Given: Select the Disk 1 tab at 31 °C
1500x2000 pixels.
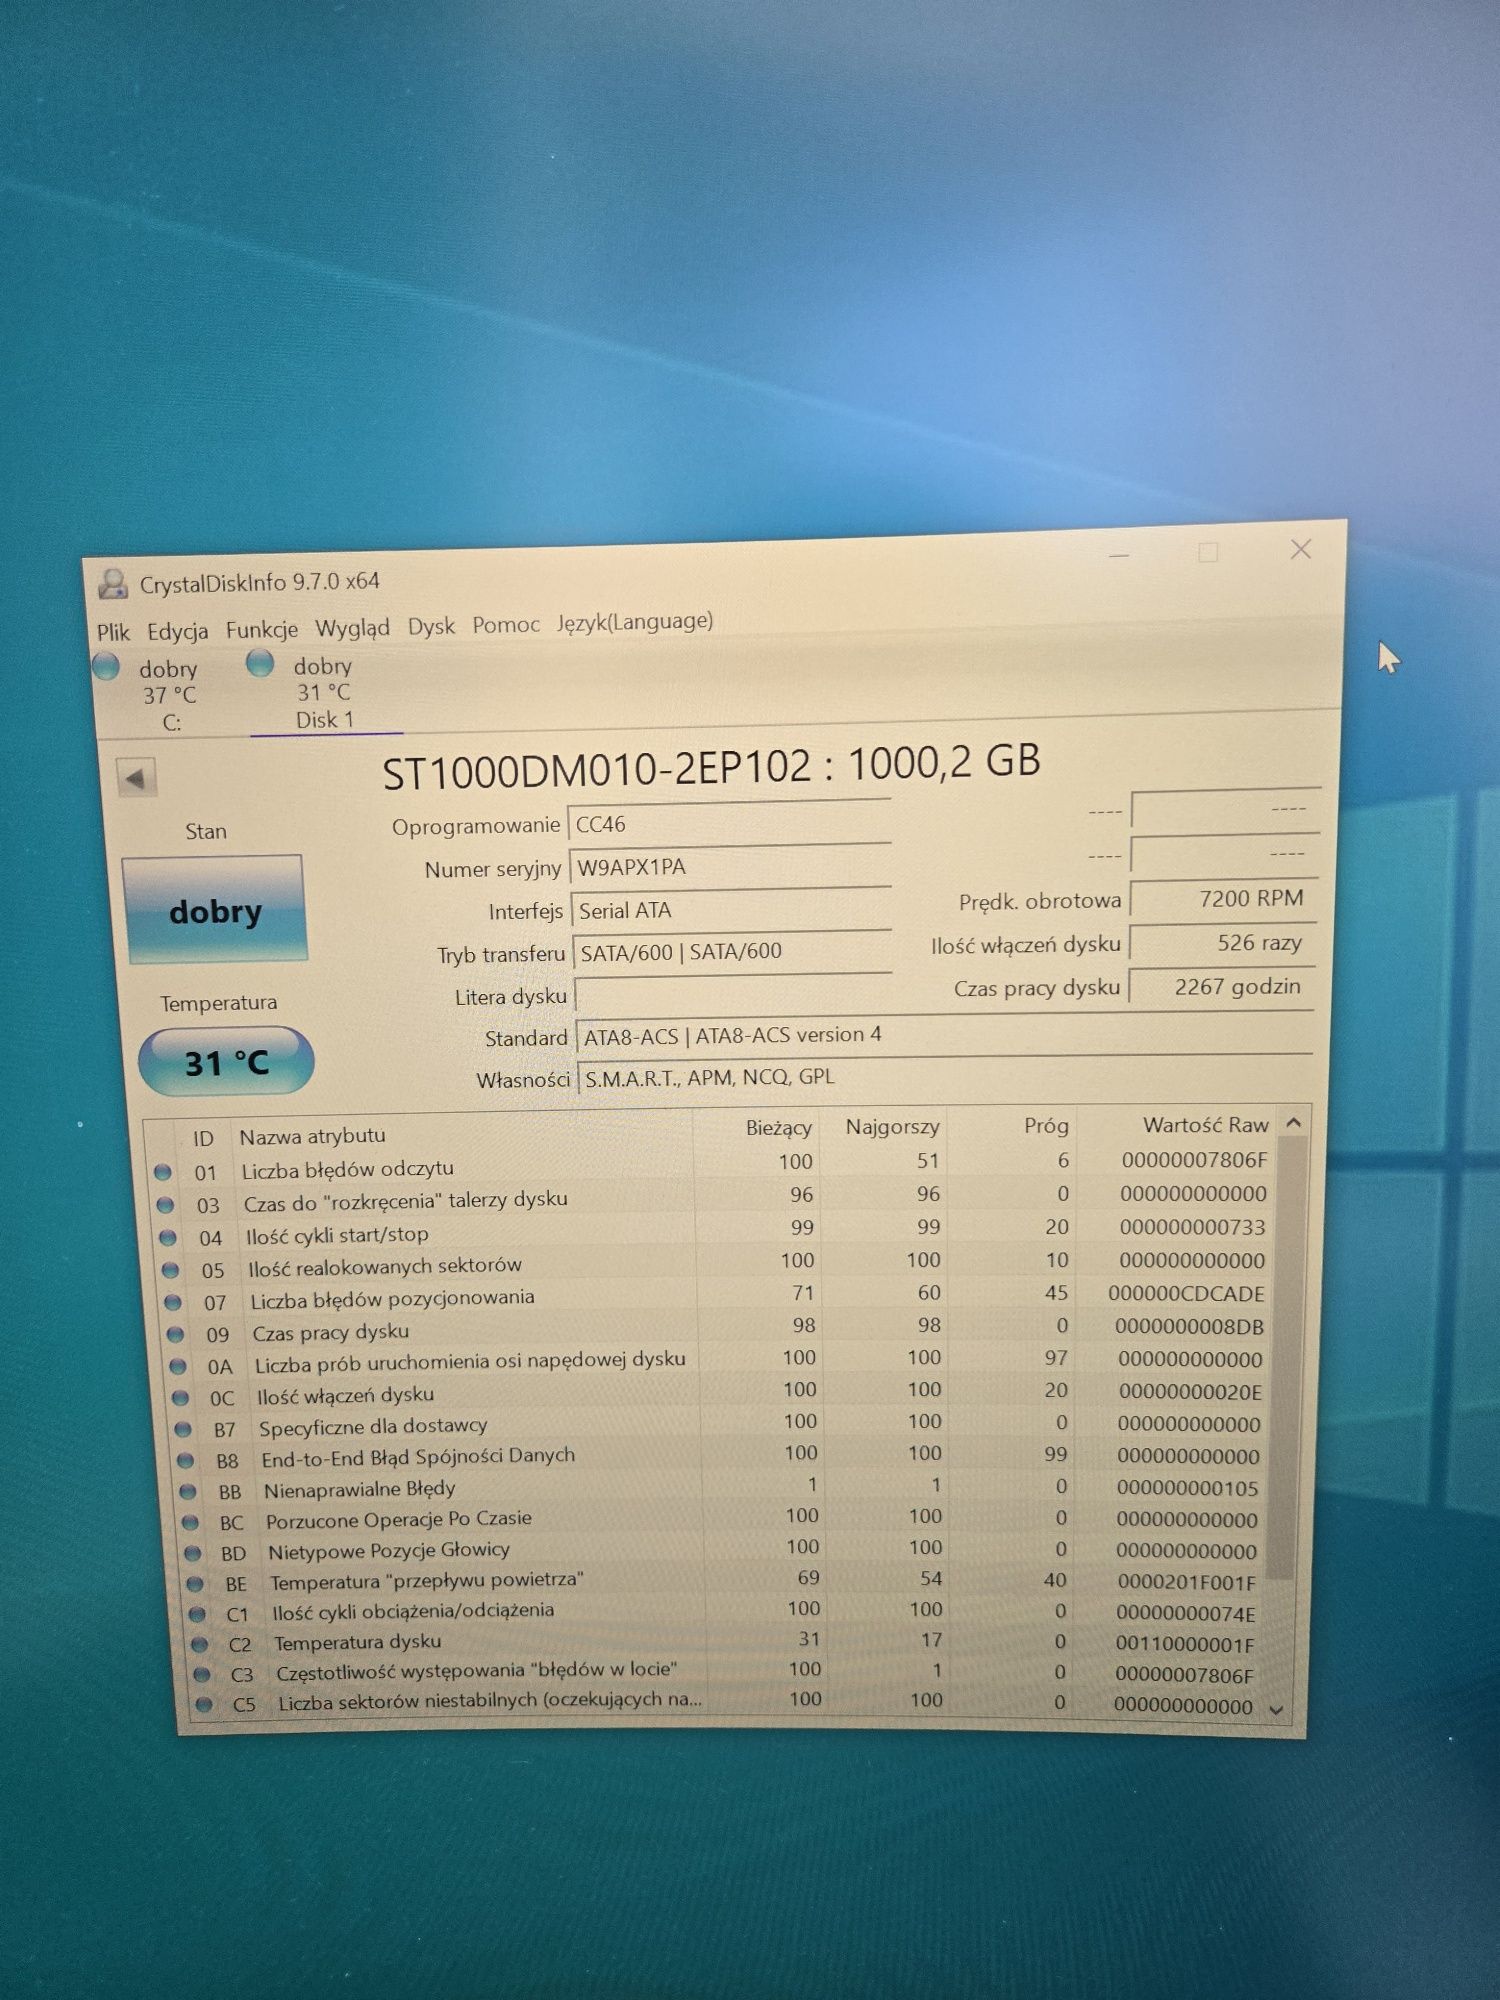Looking at the screenshot, I should point(324,692).
